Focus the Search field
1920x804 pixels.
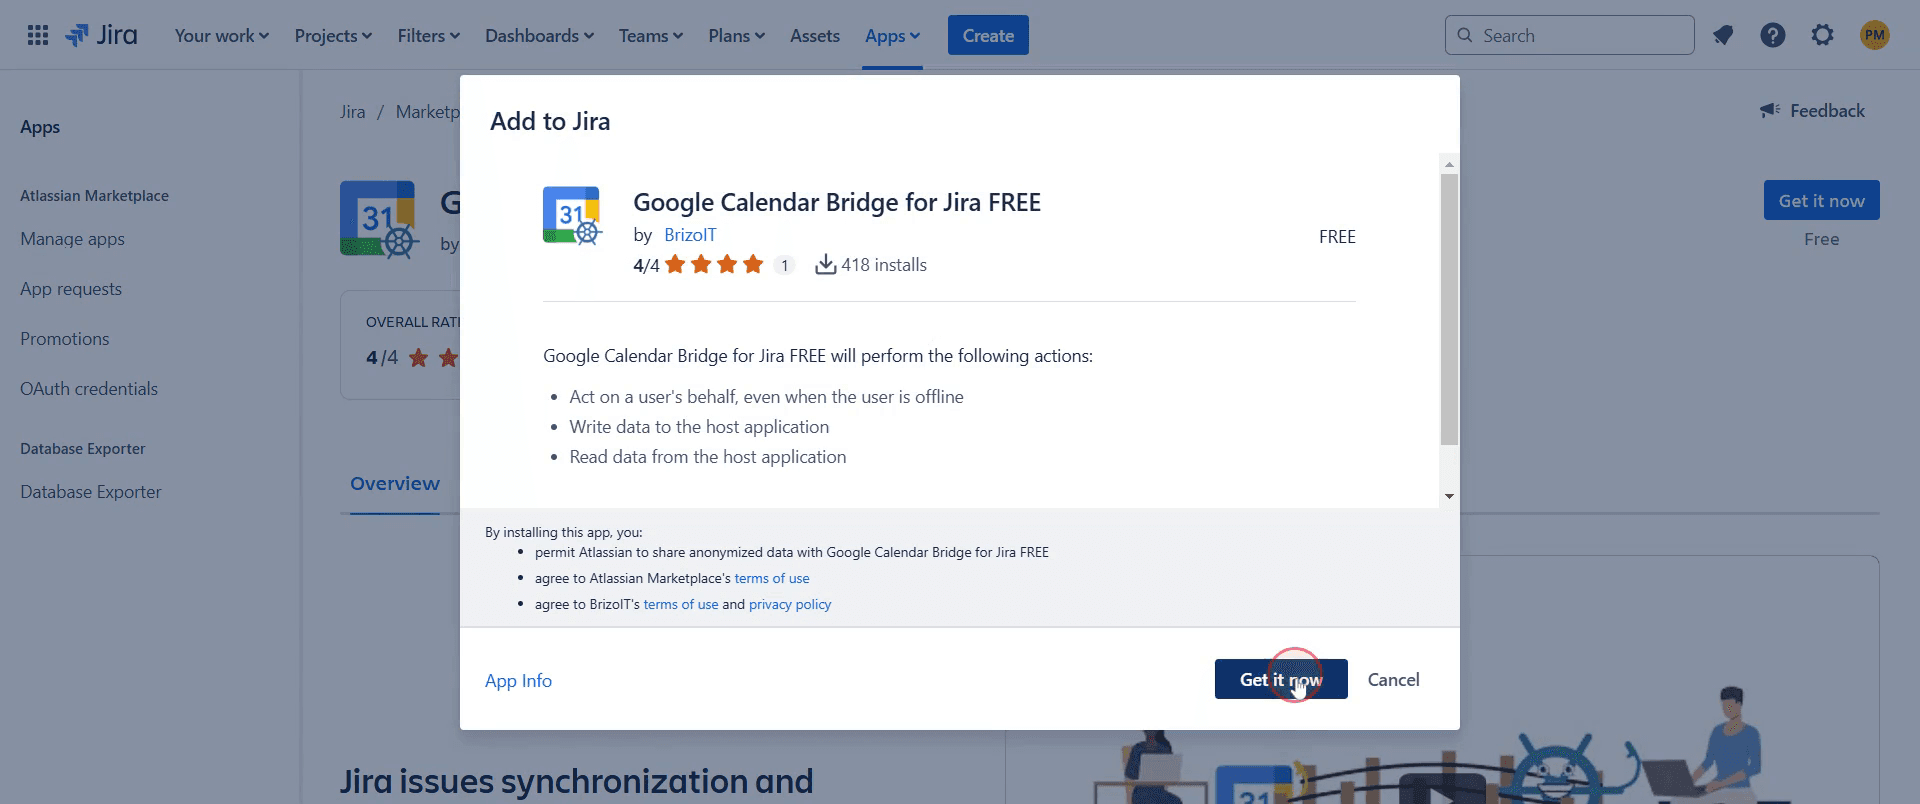click(x=1570, y=36)
